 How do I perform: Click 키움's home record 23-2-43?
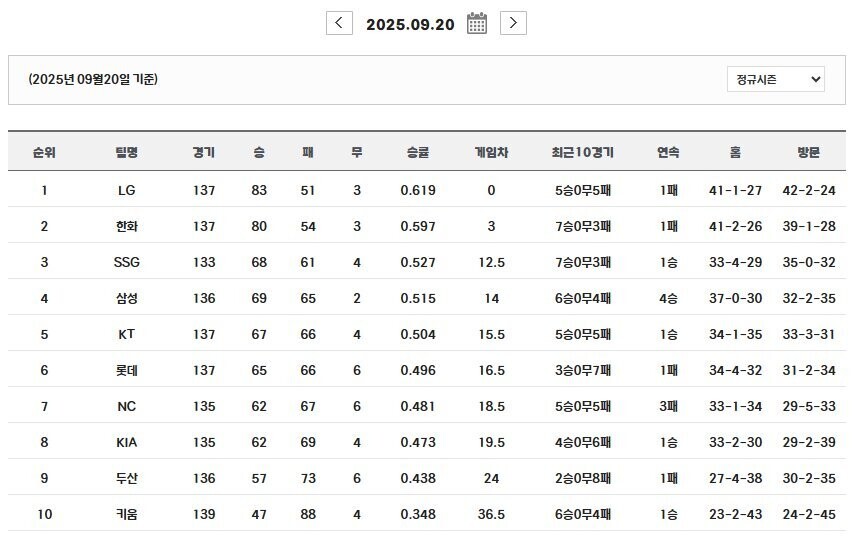coord(735,514)
